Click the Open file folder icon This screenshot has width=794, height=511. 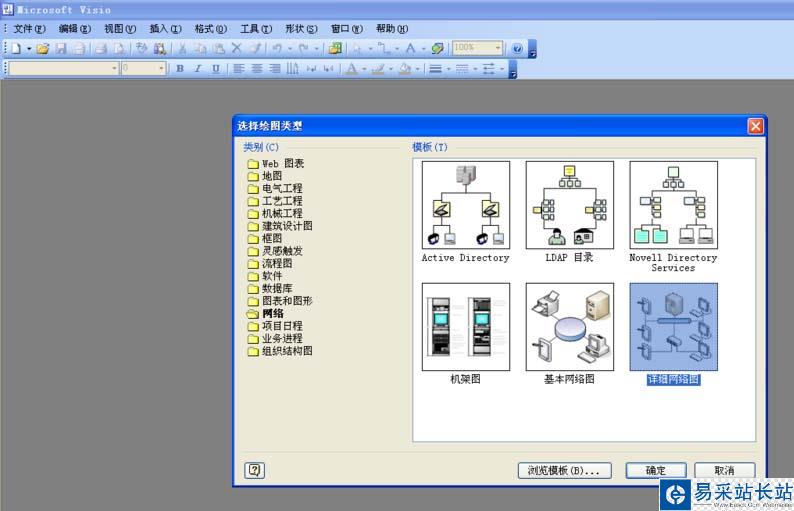[x=43, y=49]
